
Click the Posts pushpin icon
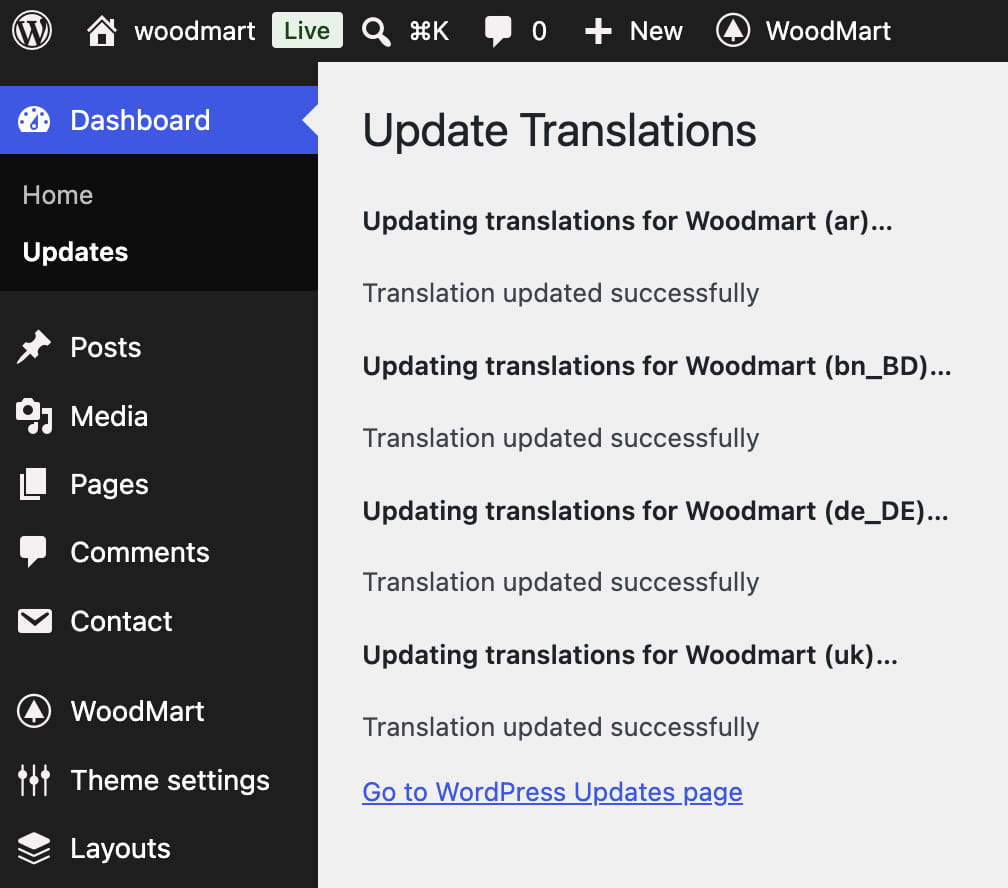pos(33,347)
